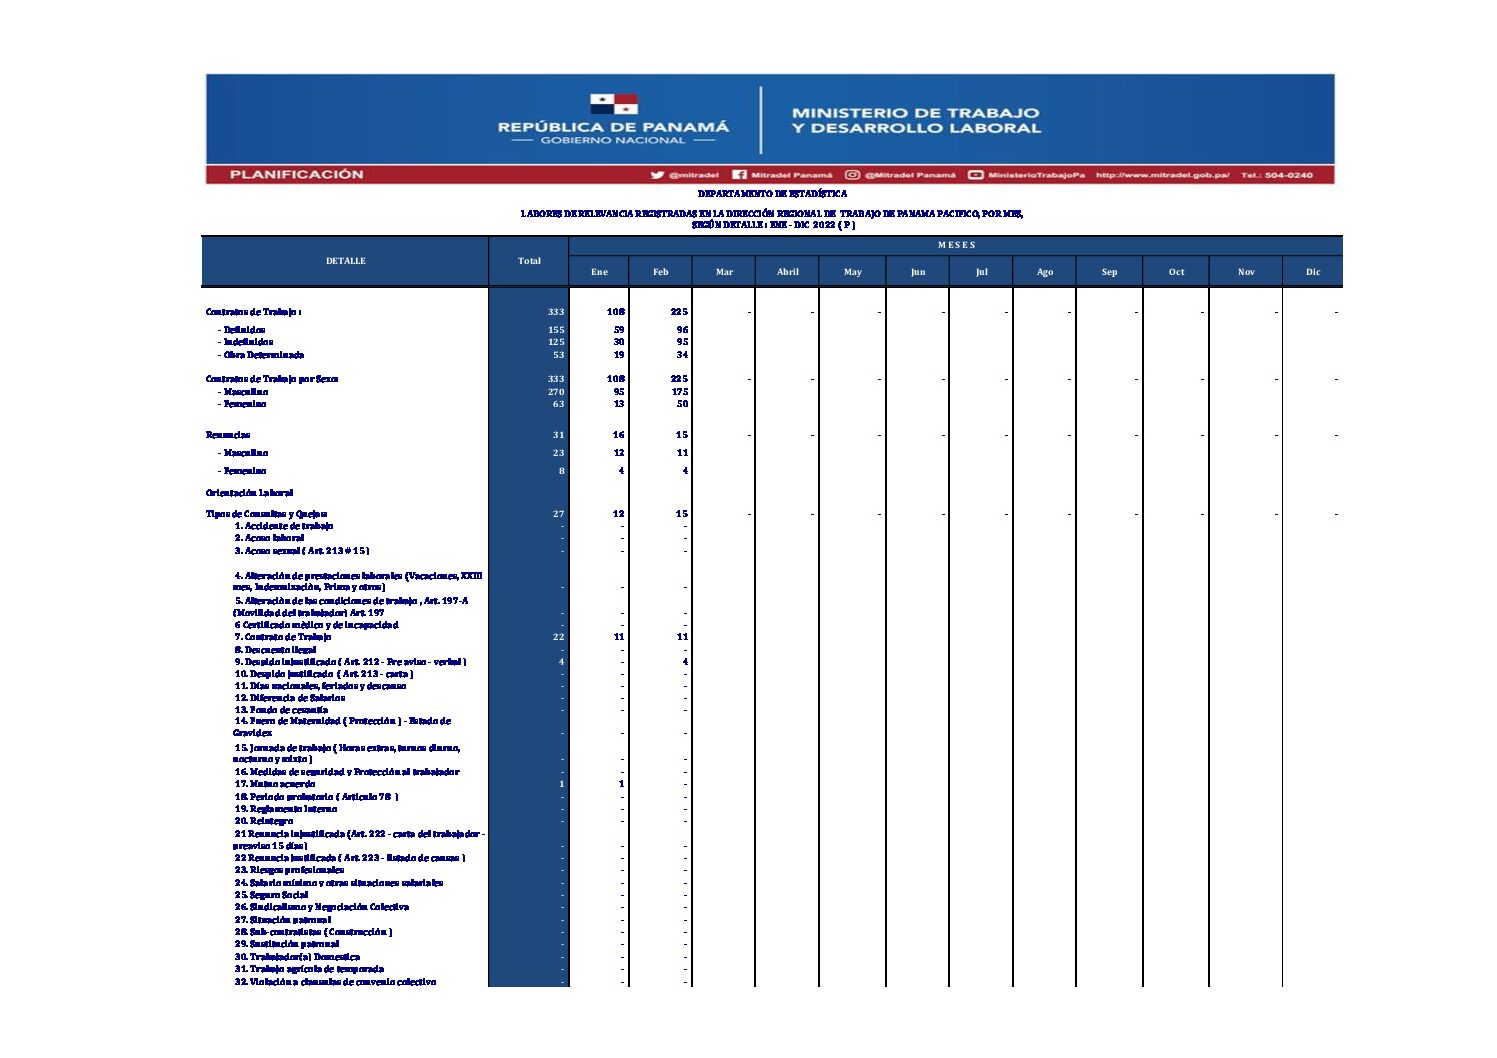Click '17. Mutuo acuerdo' row label
This screenshot has height=1058, width=1497.
pyautogui.click(x=275, y=784)
